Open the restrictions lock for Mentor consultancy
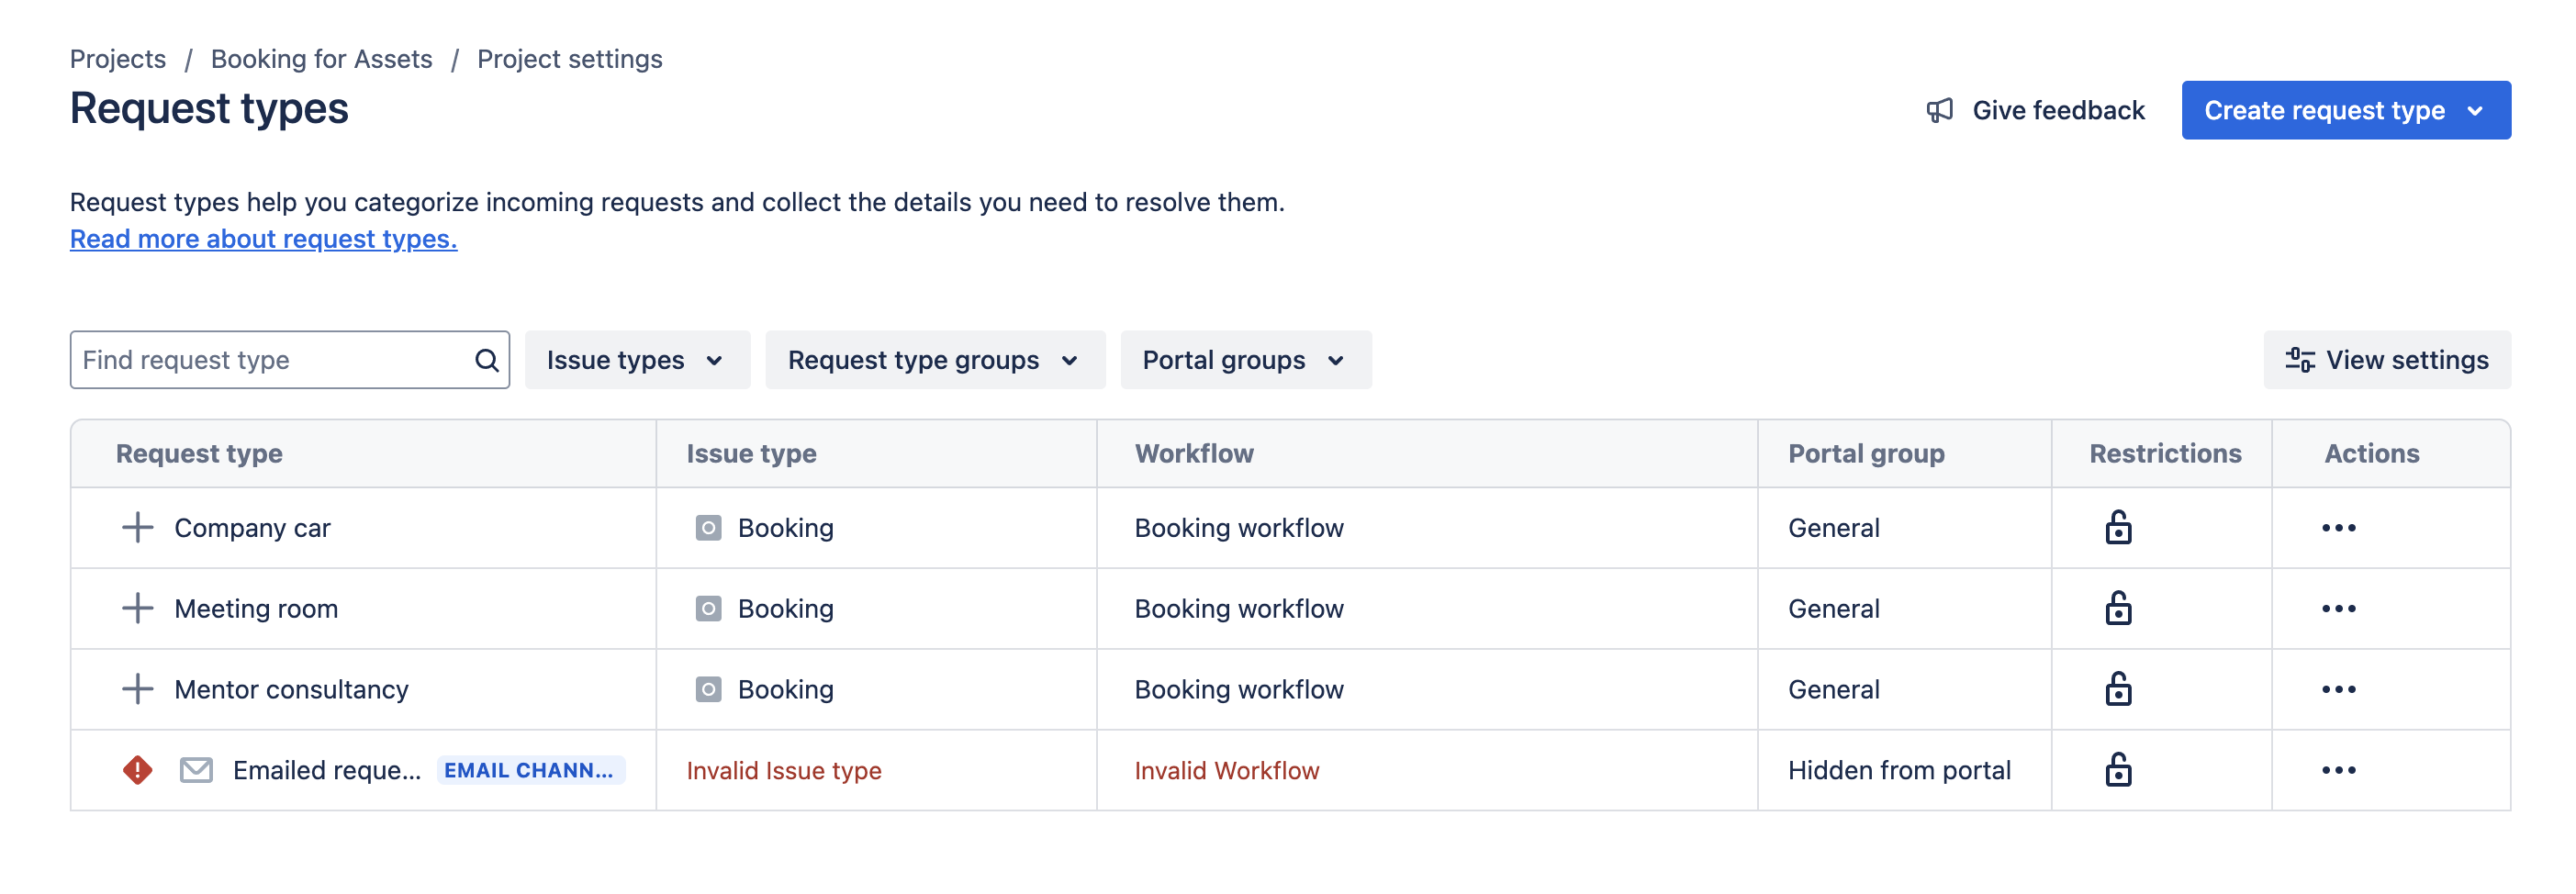 click(x=2118, y=689)
